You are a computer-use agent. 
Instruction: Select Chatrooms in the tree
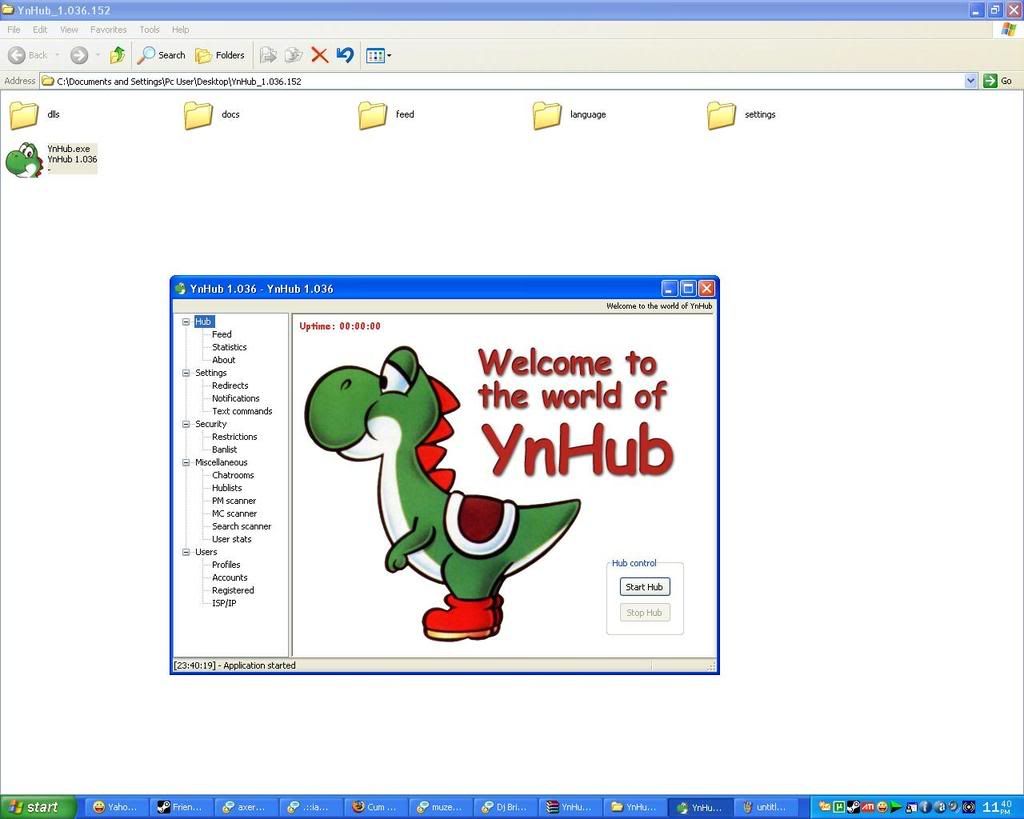[x=233, y=475]
